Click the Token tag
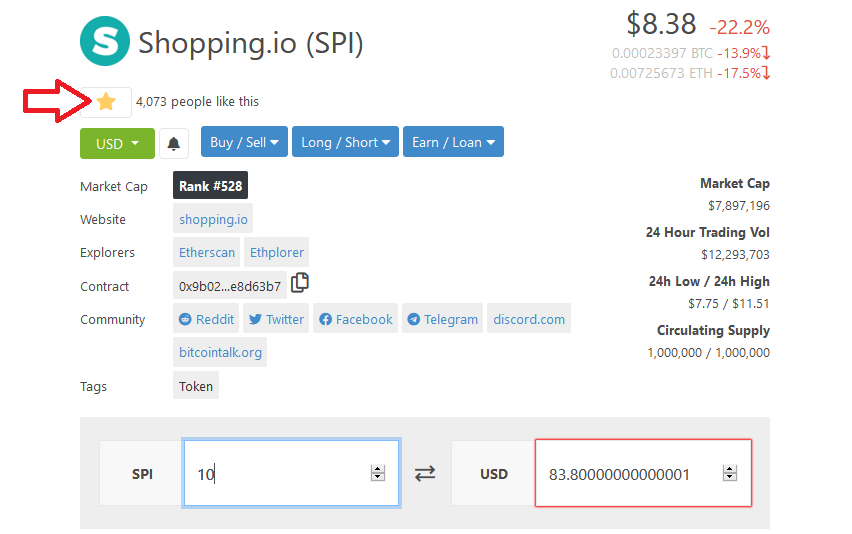852x534 pixels. (x=196, y=386)
